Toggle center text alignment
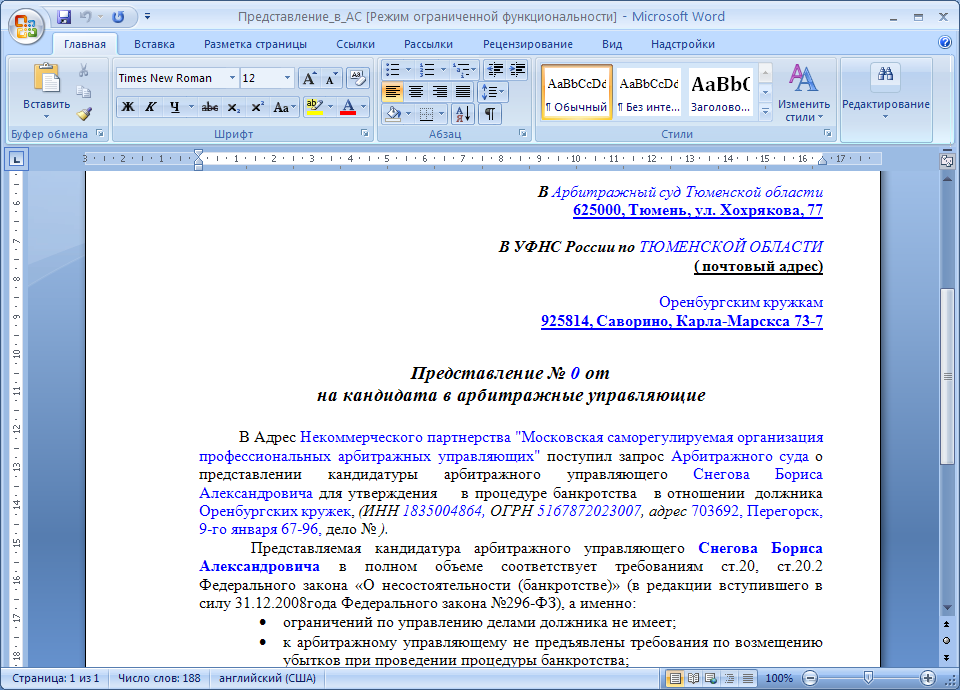The width and height of the screenshot is (960, 690). [x=415, y=91]
